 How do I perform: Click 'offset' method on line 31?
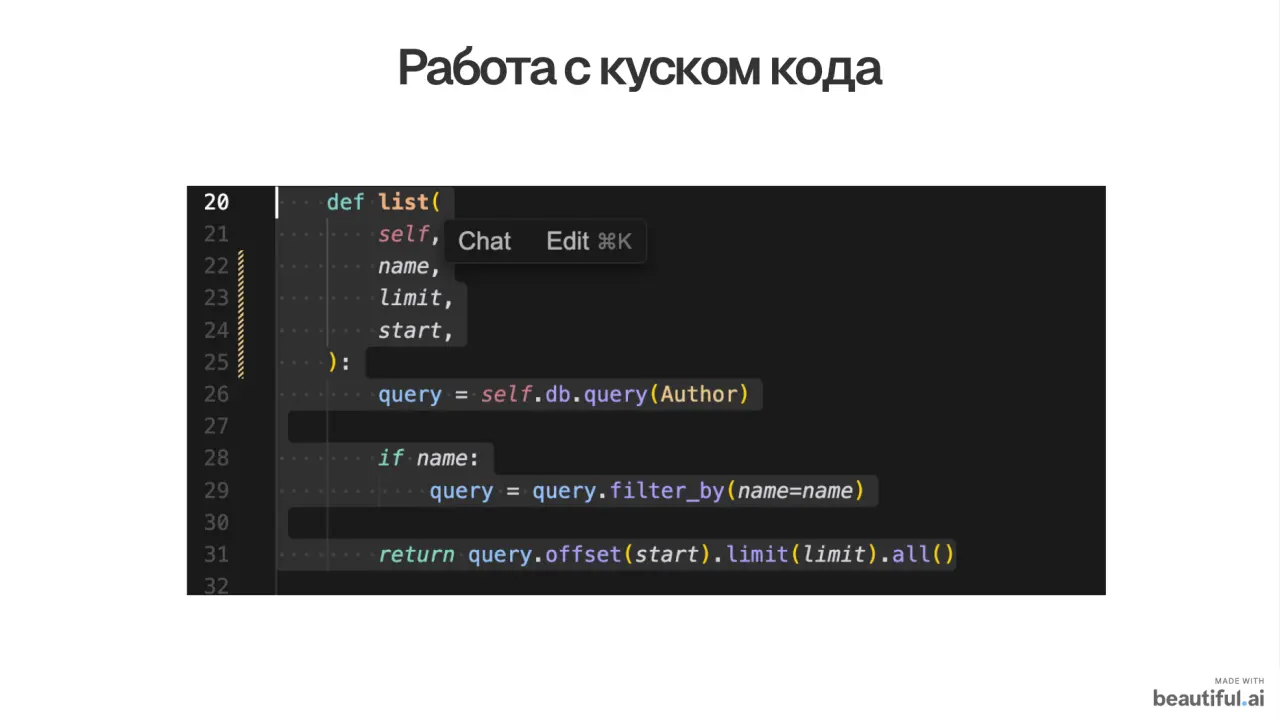click(583, 554)
